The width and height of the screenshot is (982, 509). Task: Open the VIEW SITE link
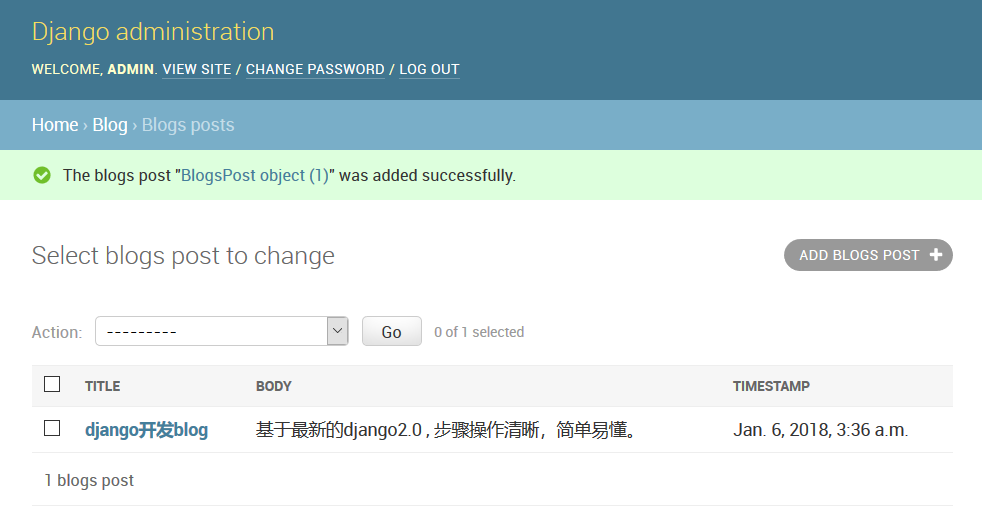(x=196, y=69)
